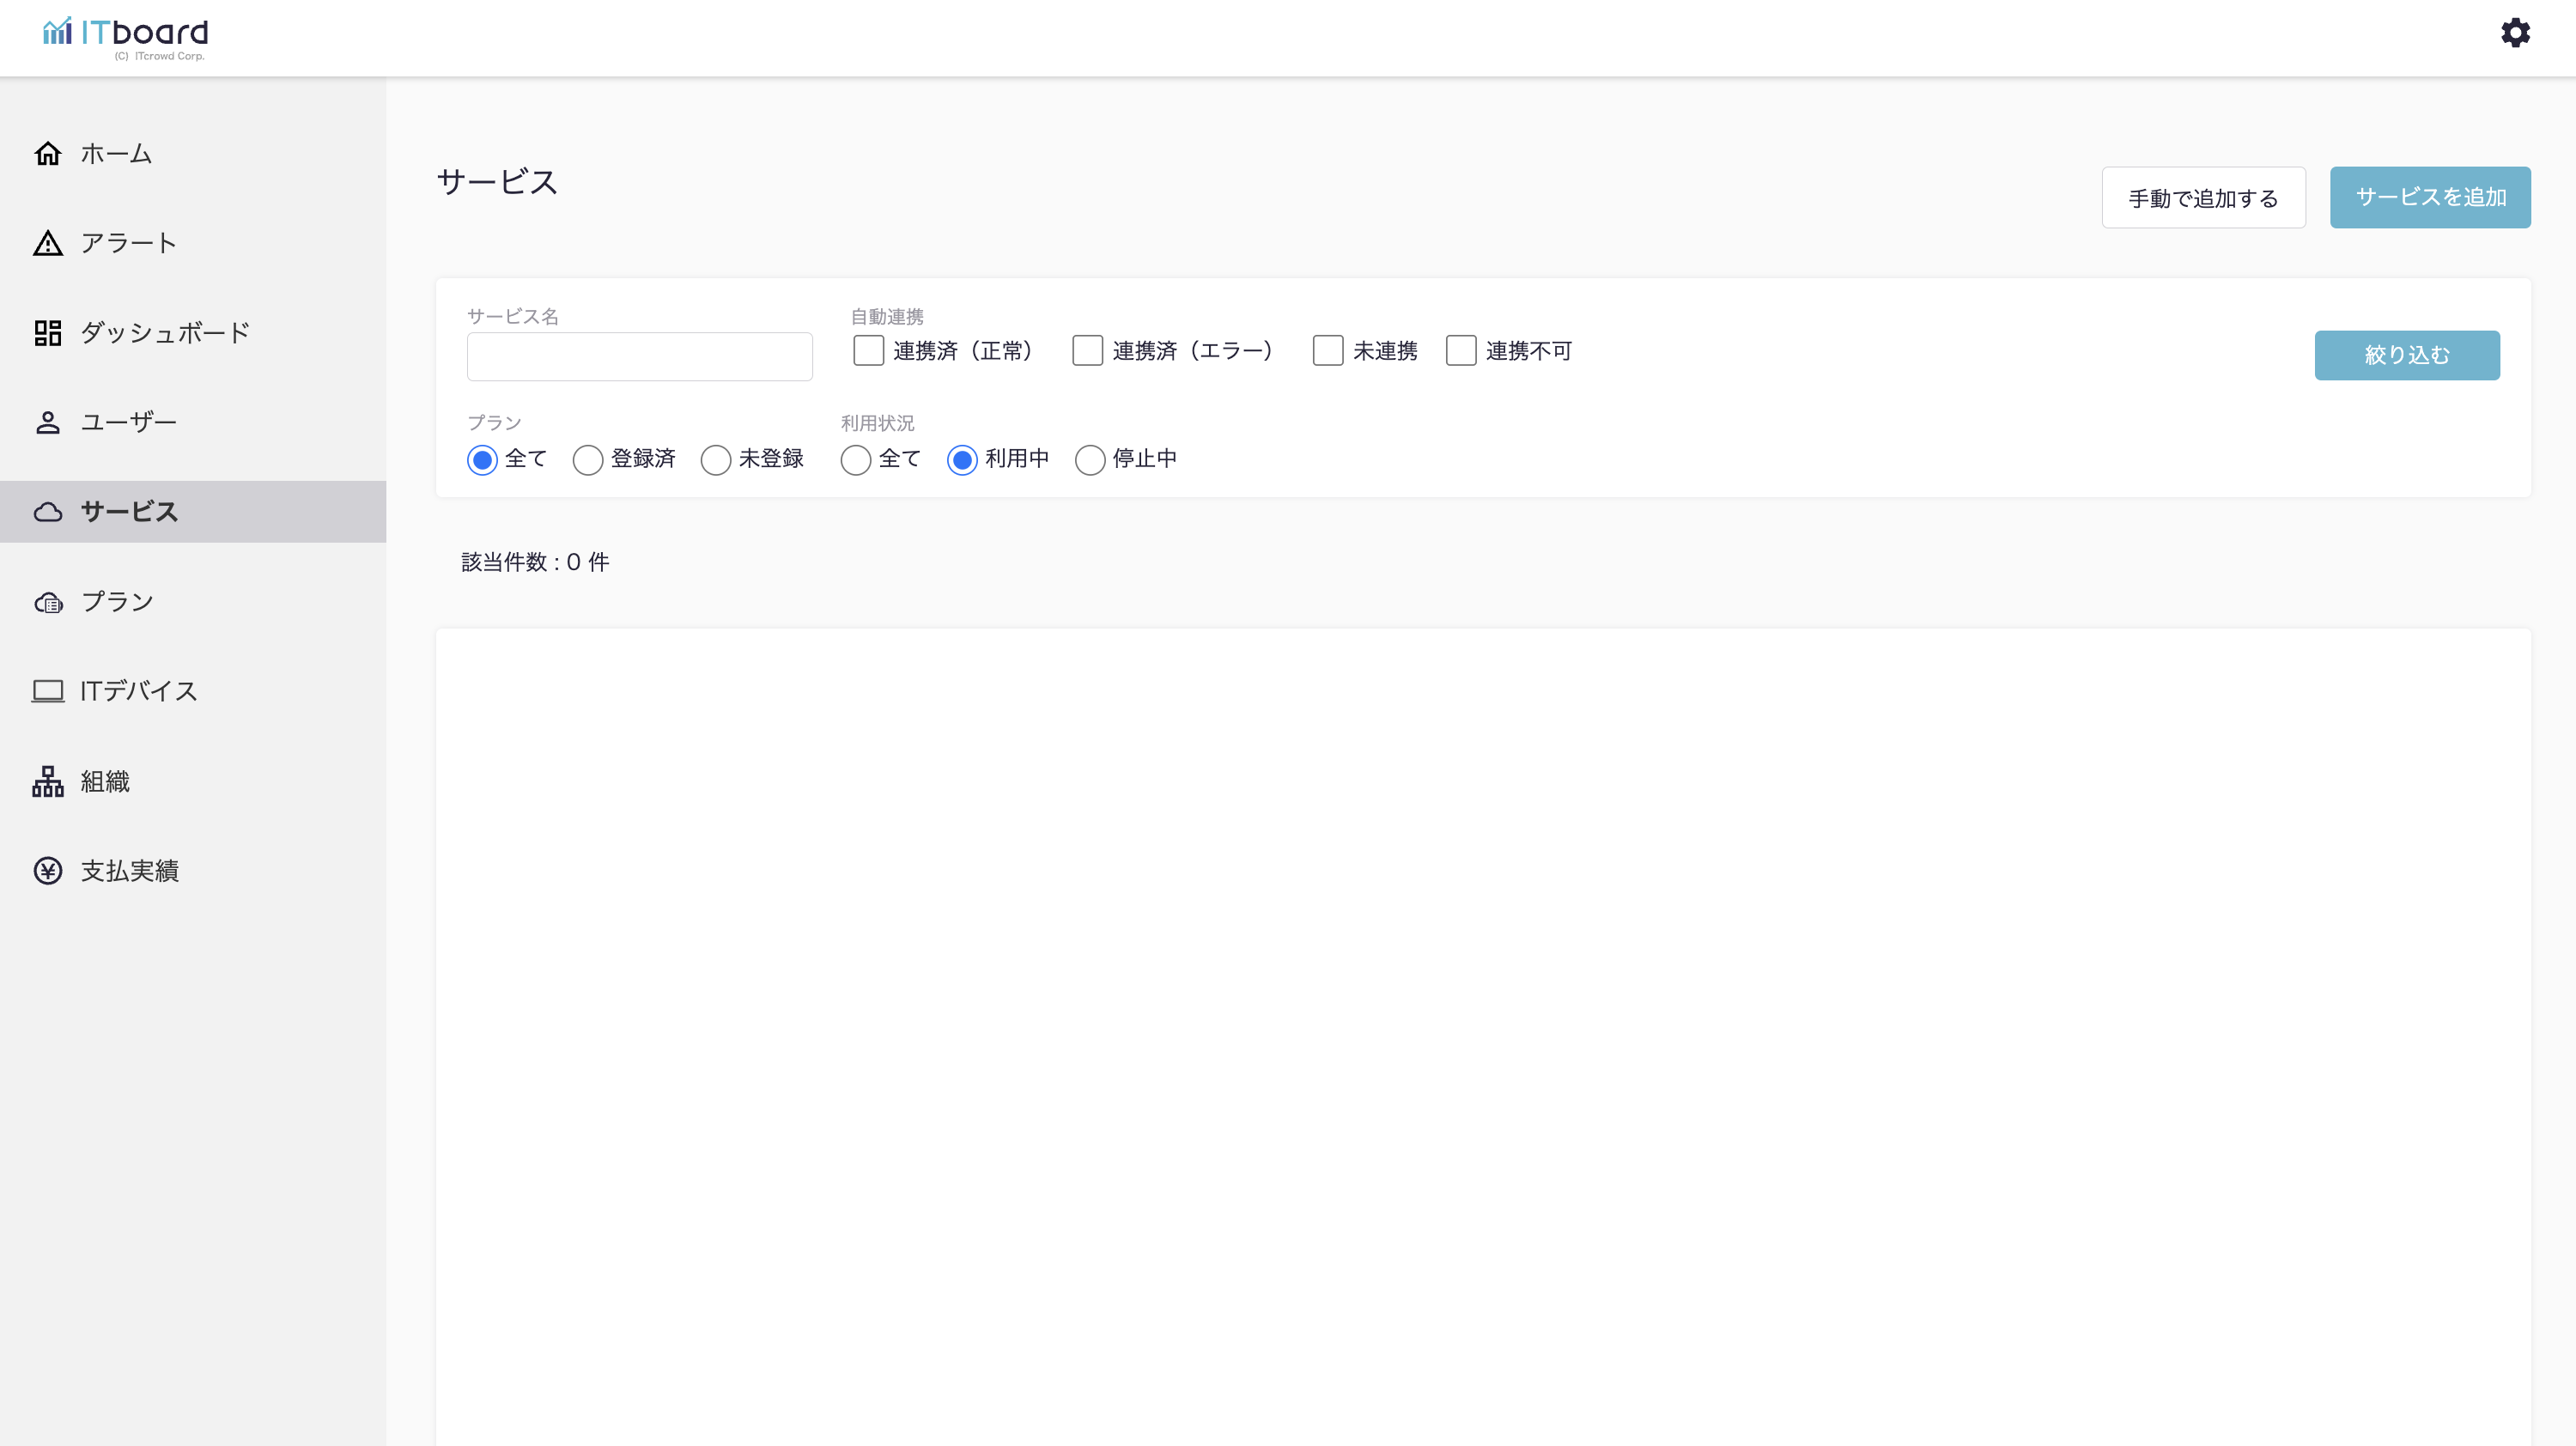Viewport: 2576px width, 1446px height.
Task: Choose the 停止中 usage status radio
Action: pos(1089,460)
